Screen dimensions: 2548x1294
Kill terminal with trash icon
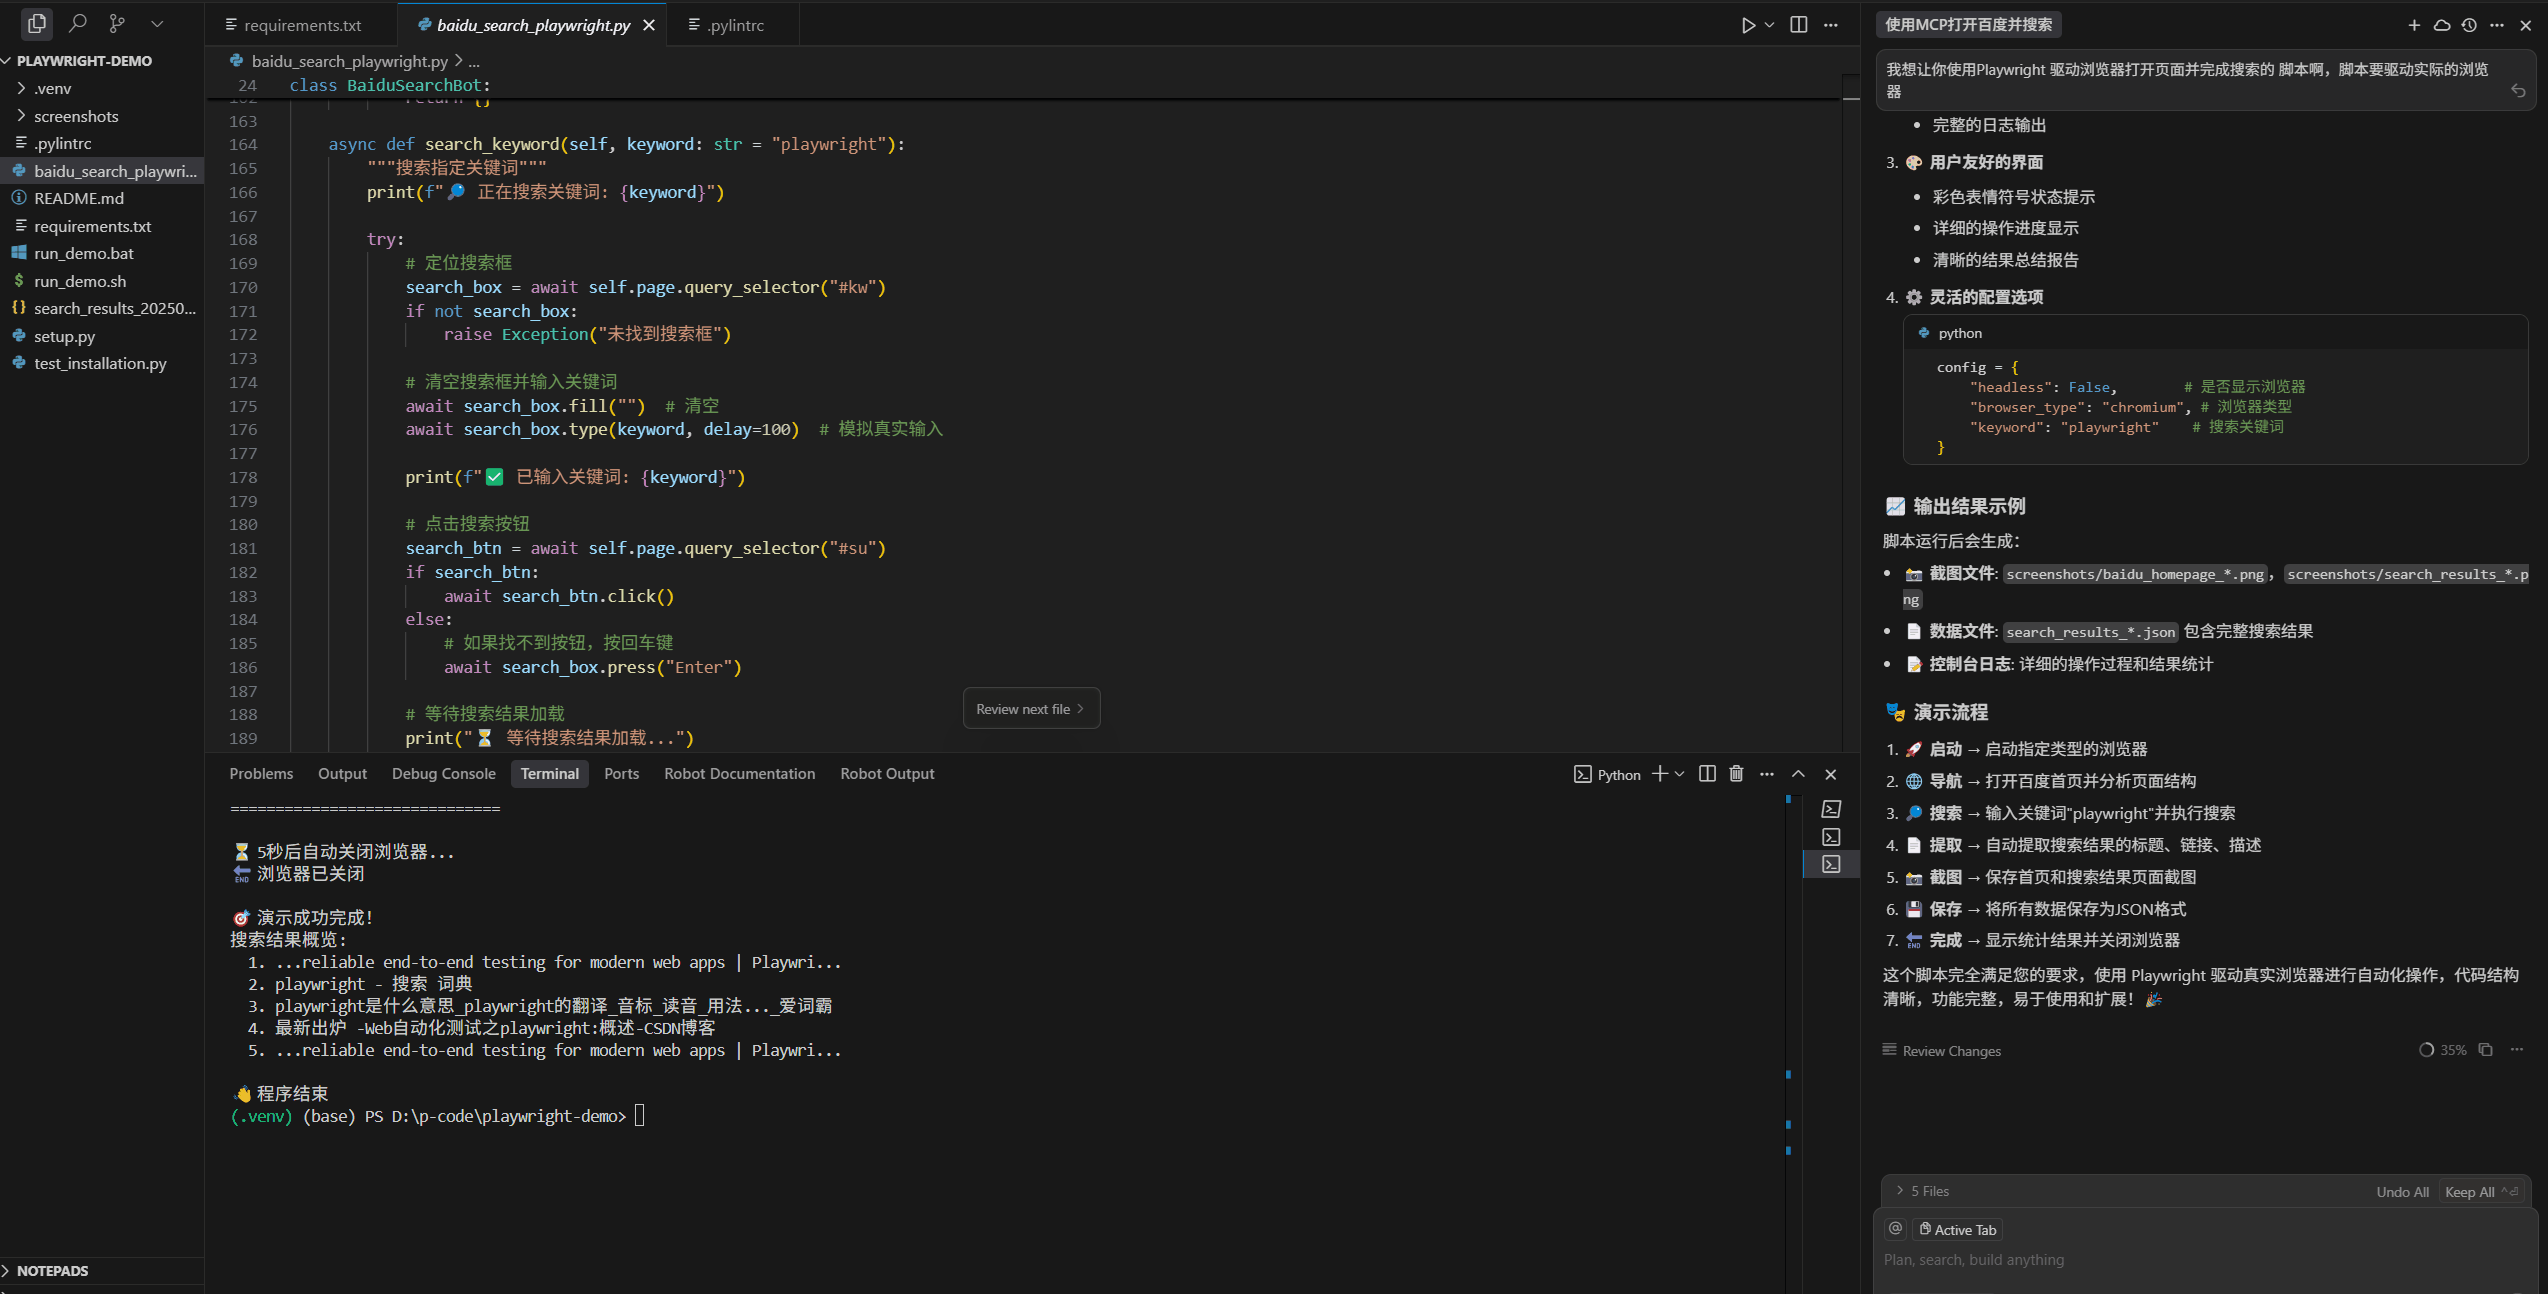point(1737,774)
